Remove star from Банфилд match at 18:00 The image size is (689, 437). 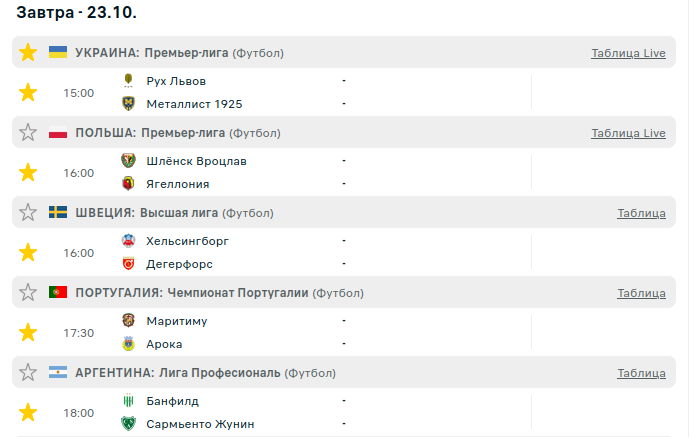click(28, 412)
